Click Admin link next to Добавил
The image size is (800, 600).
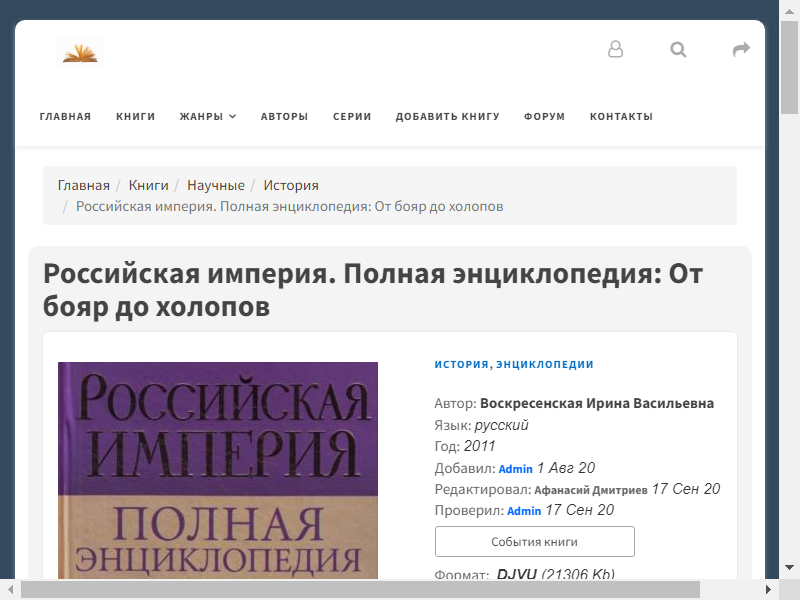pyautogui.click(x=515, y=469)
